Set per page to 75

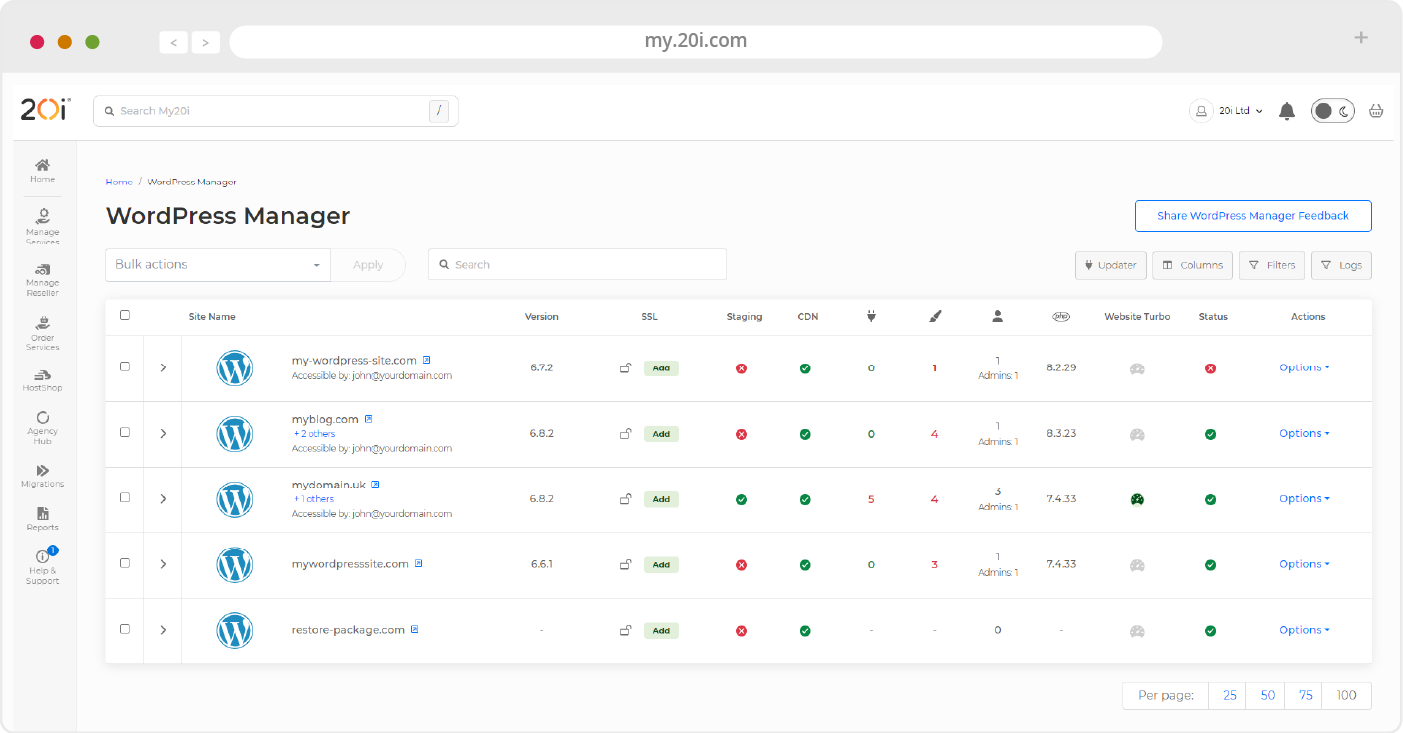click(x=1305, y=696)
